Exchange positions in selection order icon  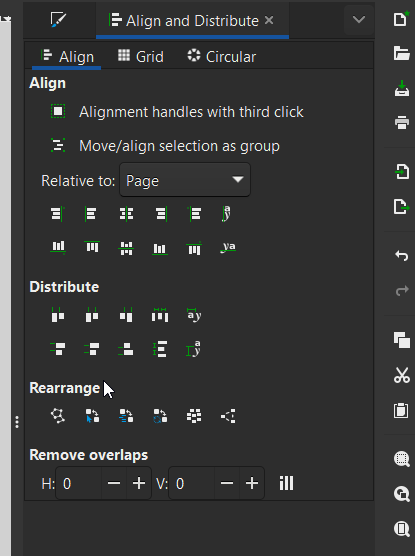(x=92, y=416)
